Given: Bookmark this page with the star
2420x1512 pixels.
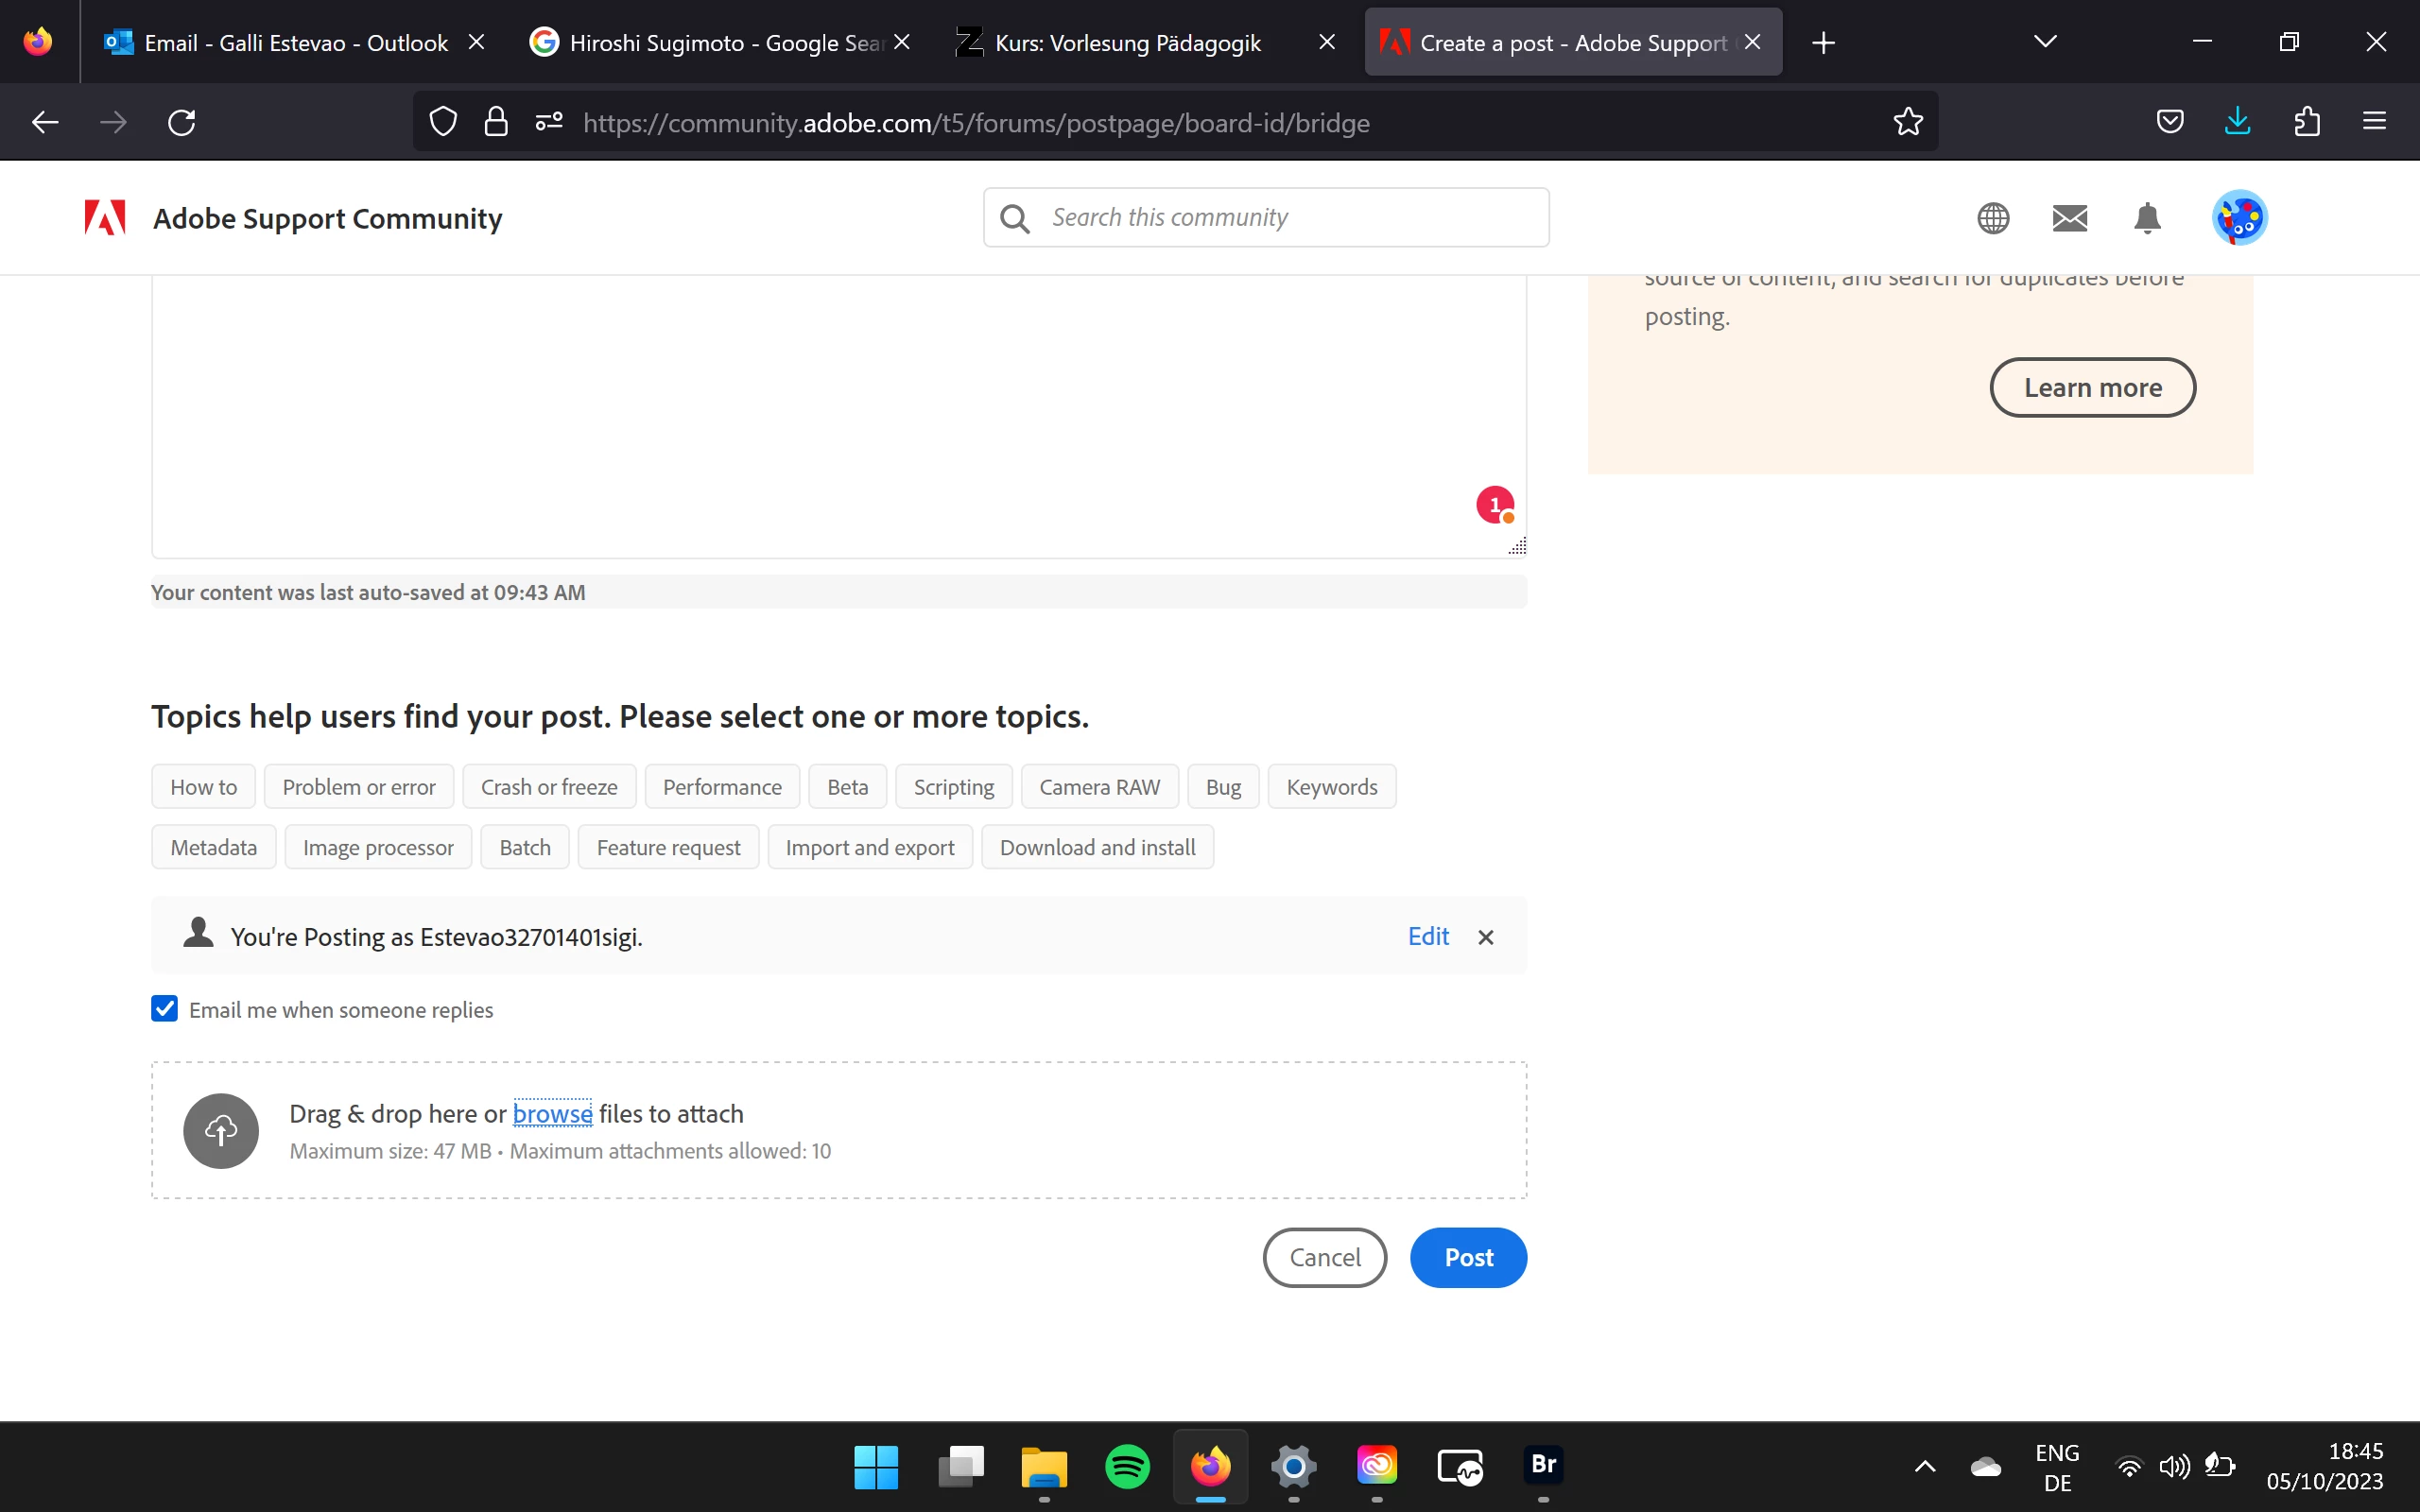Looking at the screenshot, I should tap(1908, 122).
